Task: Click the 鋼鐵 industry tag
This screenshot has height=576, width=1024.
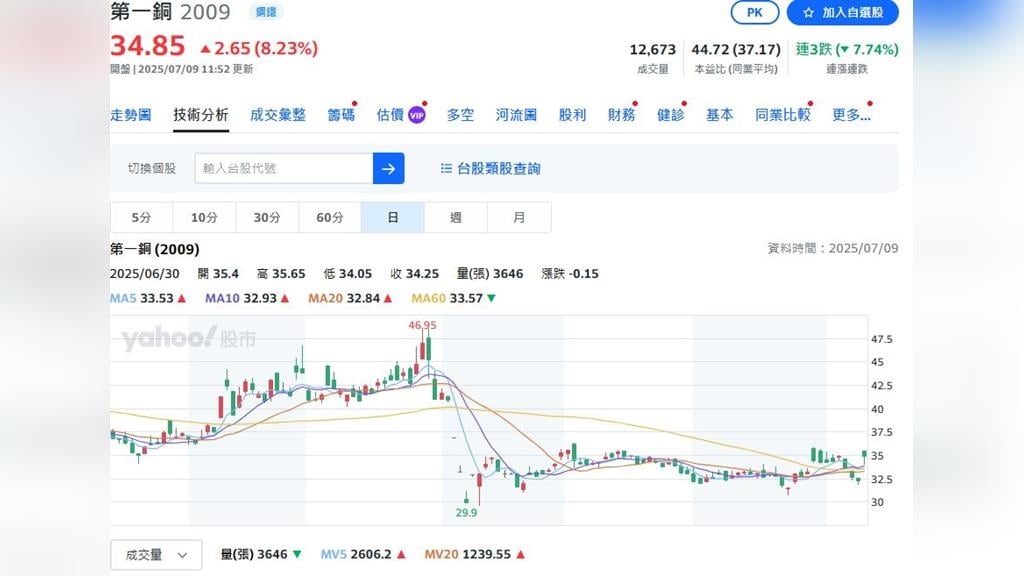Action: [266, 13]
